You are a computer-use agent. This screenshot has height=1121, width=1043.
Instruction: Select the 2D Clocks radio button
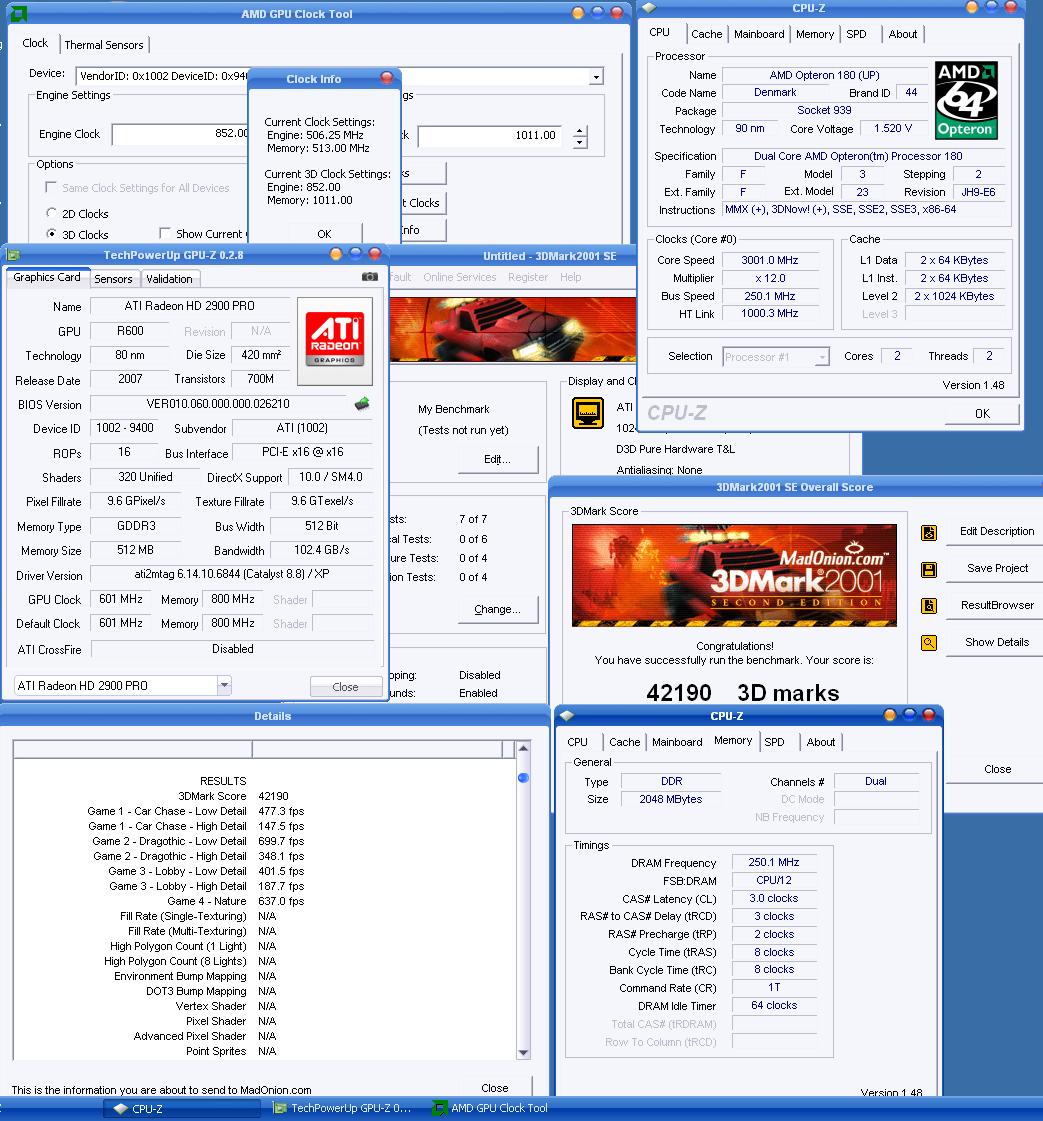pyautogui.click(x=51, y=213)
